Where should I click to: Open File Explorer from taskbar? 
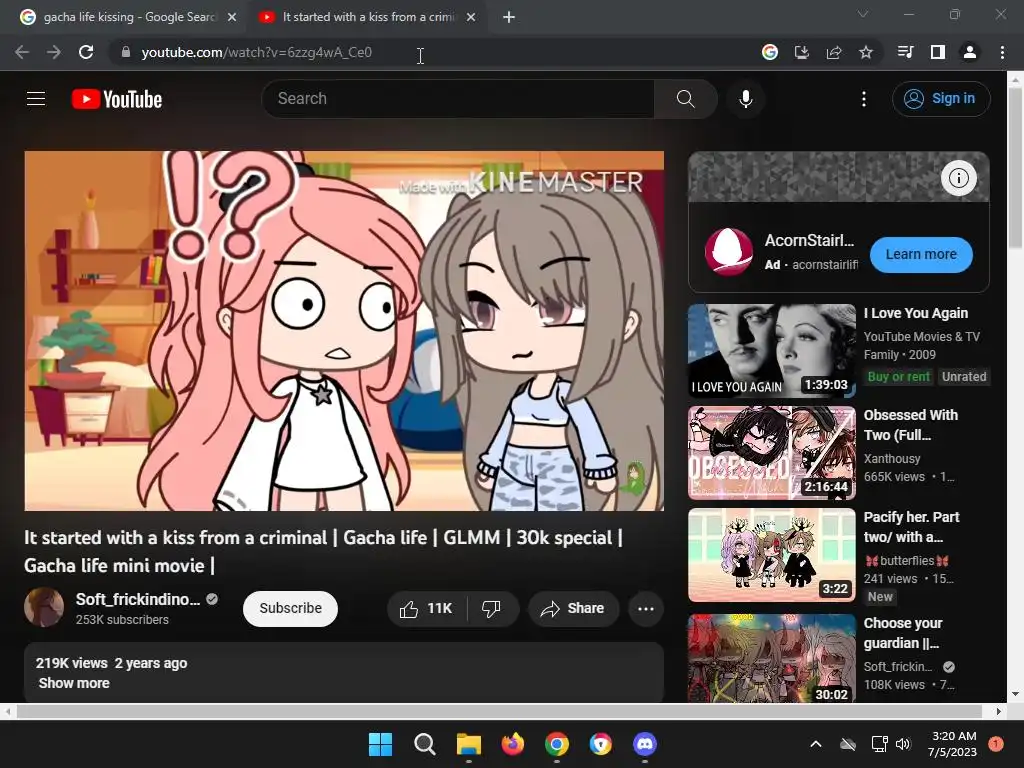pos(468,744)
